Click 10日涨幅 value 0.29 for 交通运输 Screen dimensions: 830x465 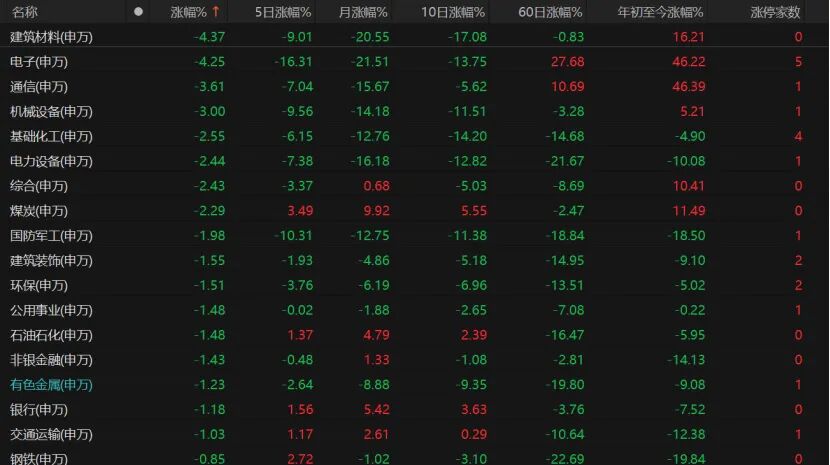(474, 434)
